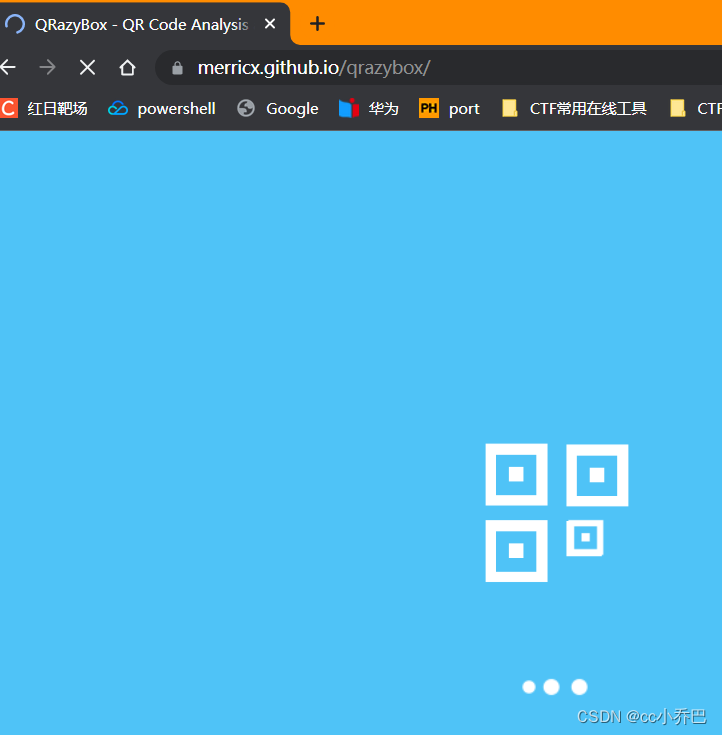Expand the CTF常用在线工具 bookmark folder
Screen dimensions: 722x735
574,108
